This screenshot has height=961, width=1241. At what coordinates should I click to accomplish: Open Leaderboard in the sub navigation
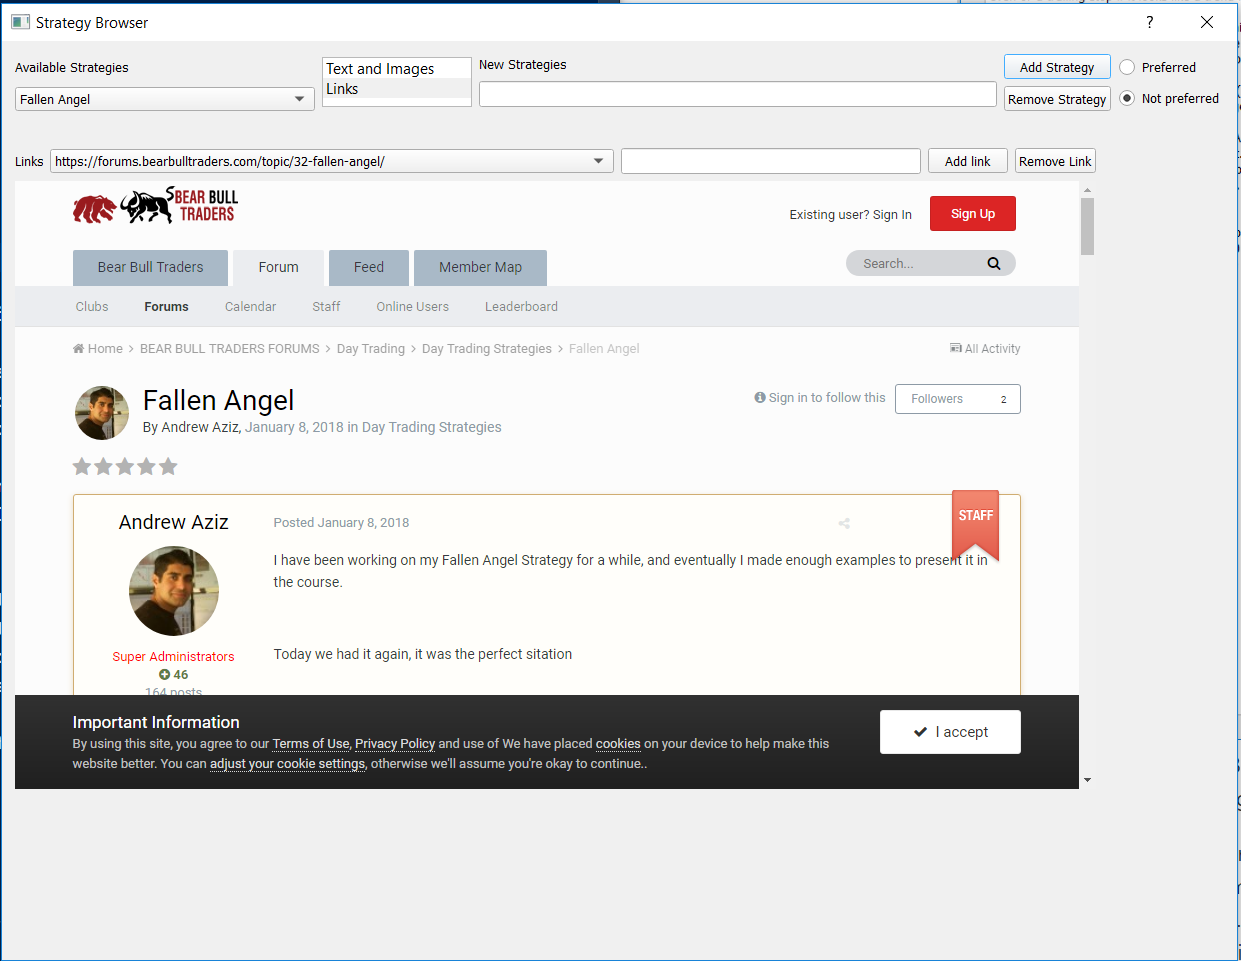(x=521, y=307)
